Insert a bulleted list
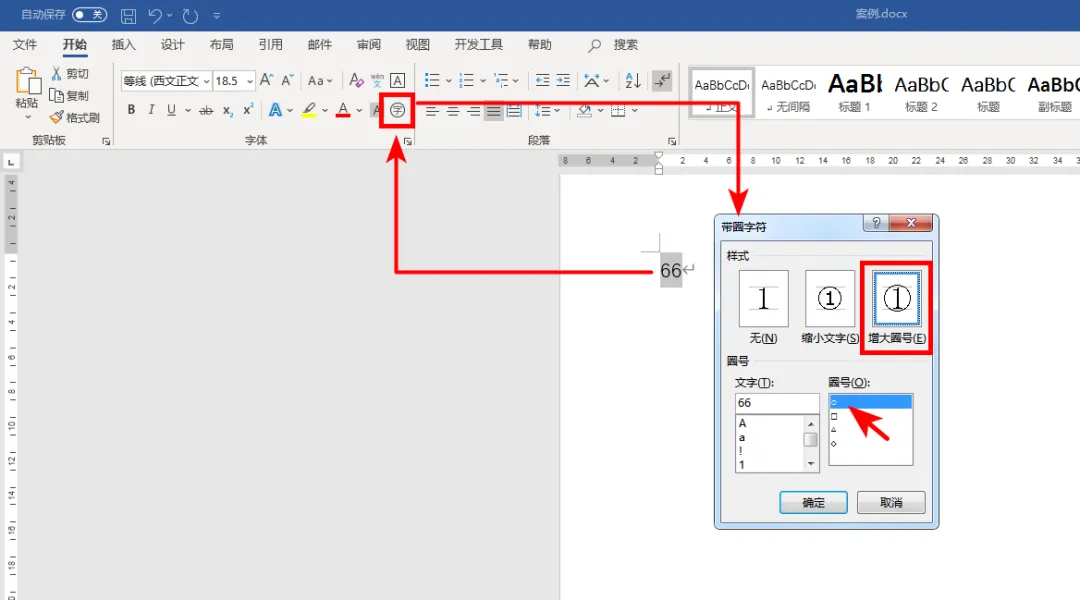Screen dimensions: 1080x600 coord(432,81)
